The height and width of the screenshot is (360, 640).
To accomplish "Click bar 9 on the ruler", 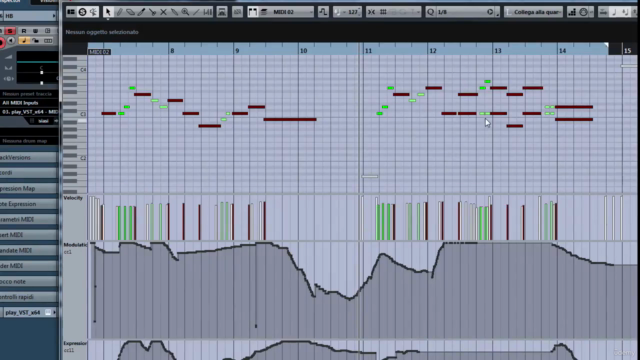I will coord(237,51).
